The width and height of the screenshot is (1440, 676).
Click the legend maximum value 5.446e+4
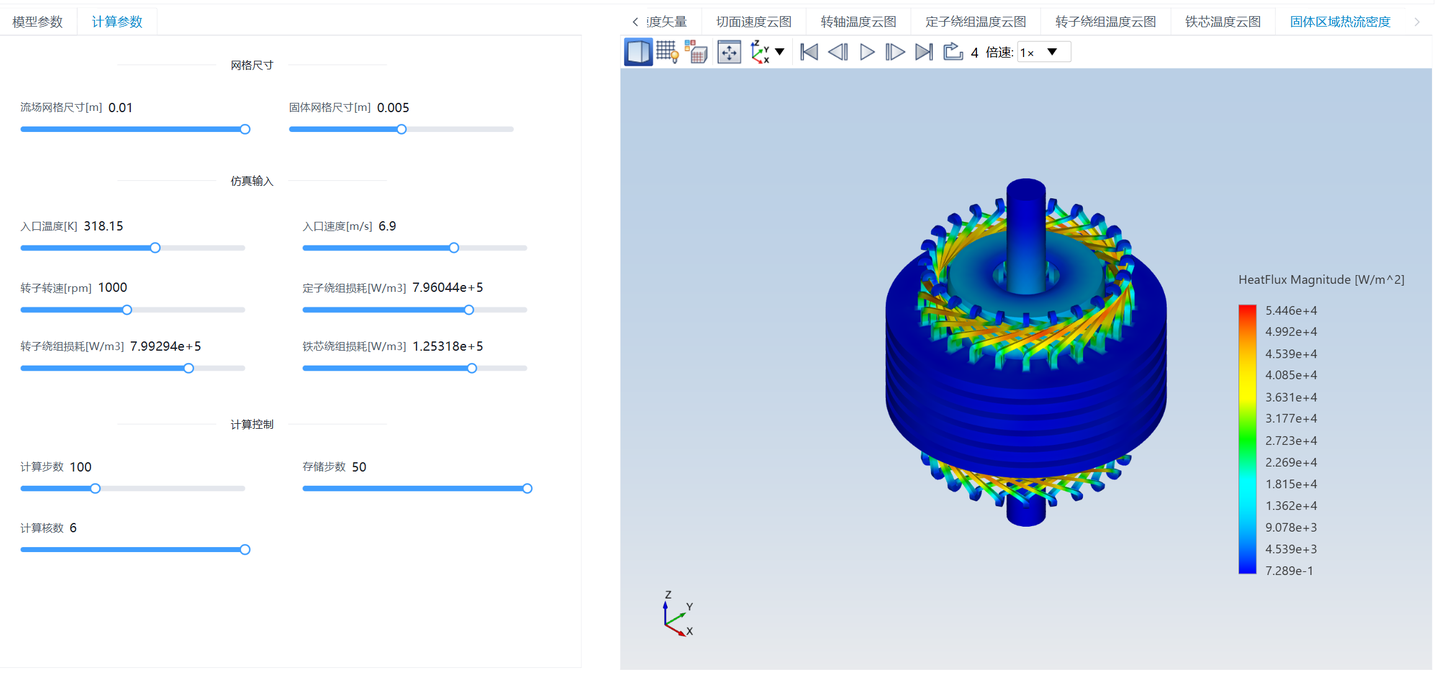[1291, 311]
